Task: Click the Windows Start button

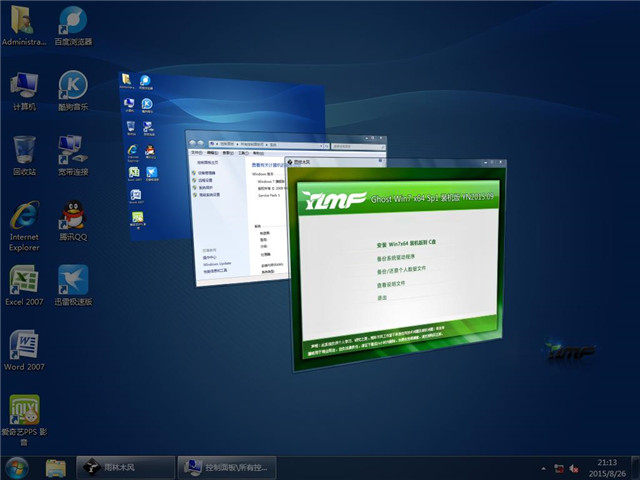Action: coord(16,467)
